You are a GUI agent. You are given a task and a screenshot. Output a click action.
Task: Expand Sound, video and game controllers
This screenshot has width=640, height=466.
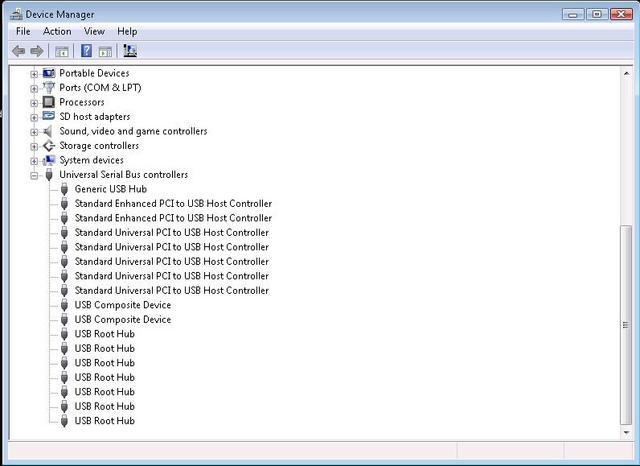pyautogui.click(x=34, y=132)
